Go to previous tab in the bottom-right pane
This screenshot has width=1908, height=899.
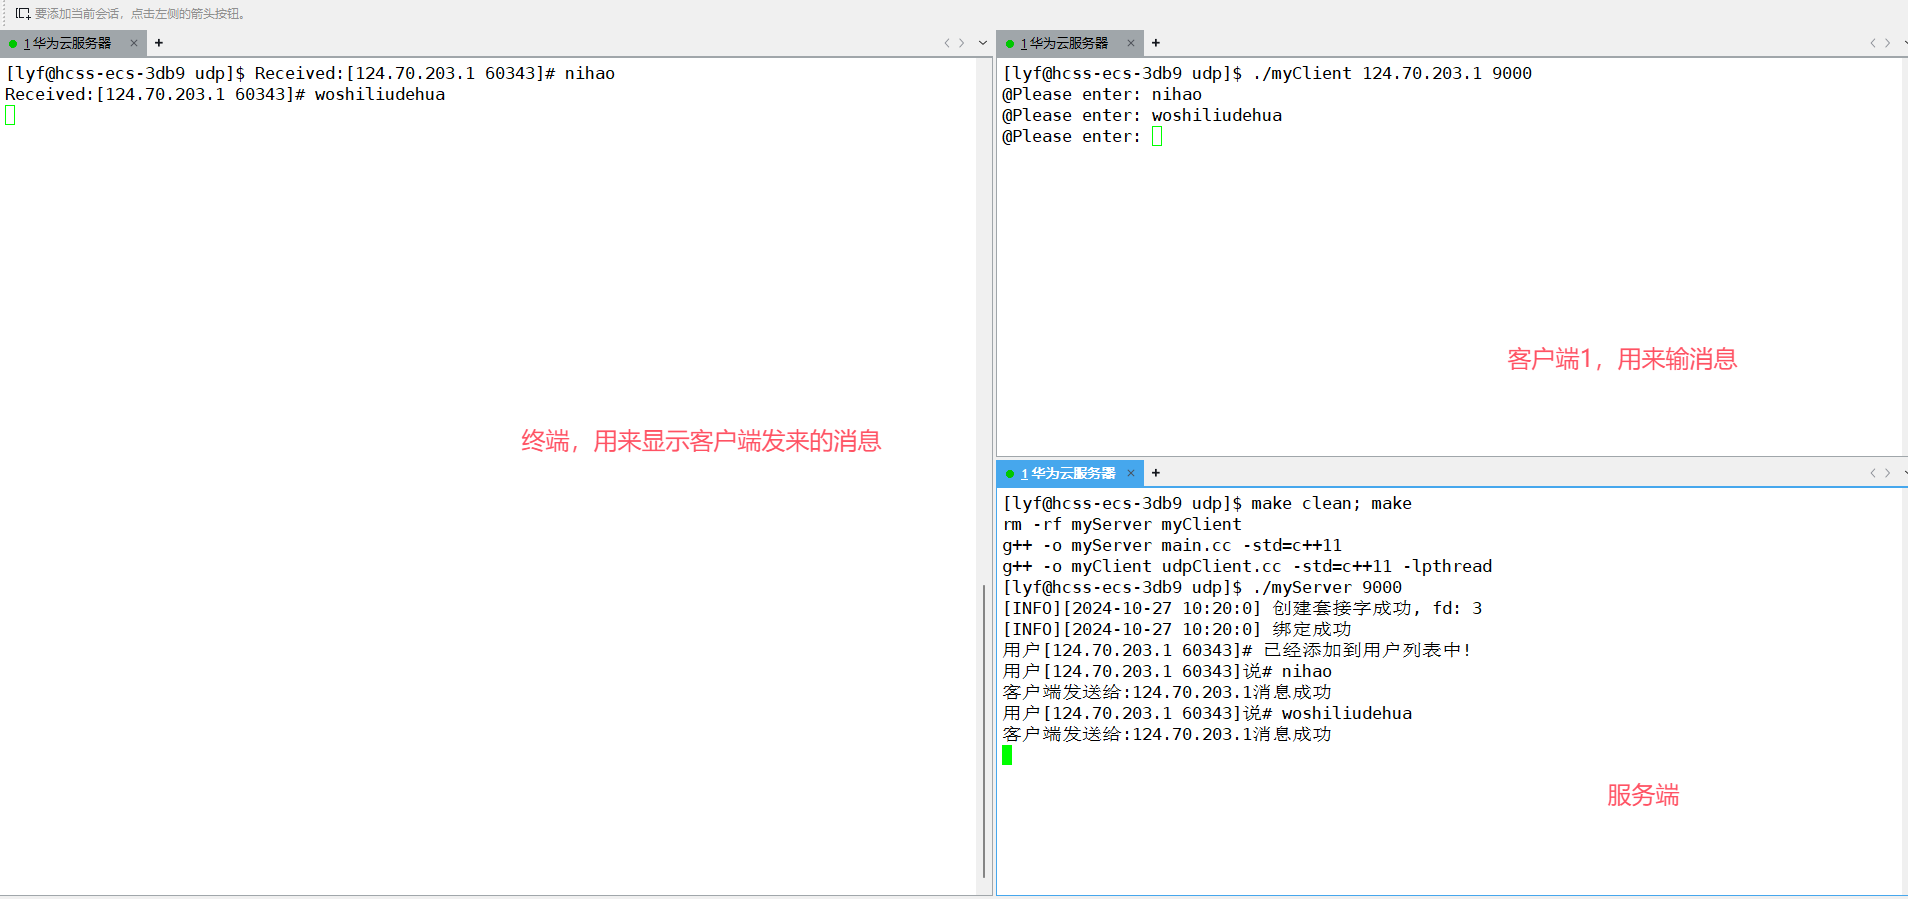point(1872,473)
